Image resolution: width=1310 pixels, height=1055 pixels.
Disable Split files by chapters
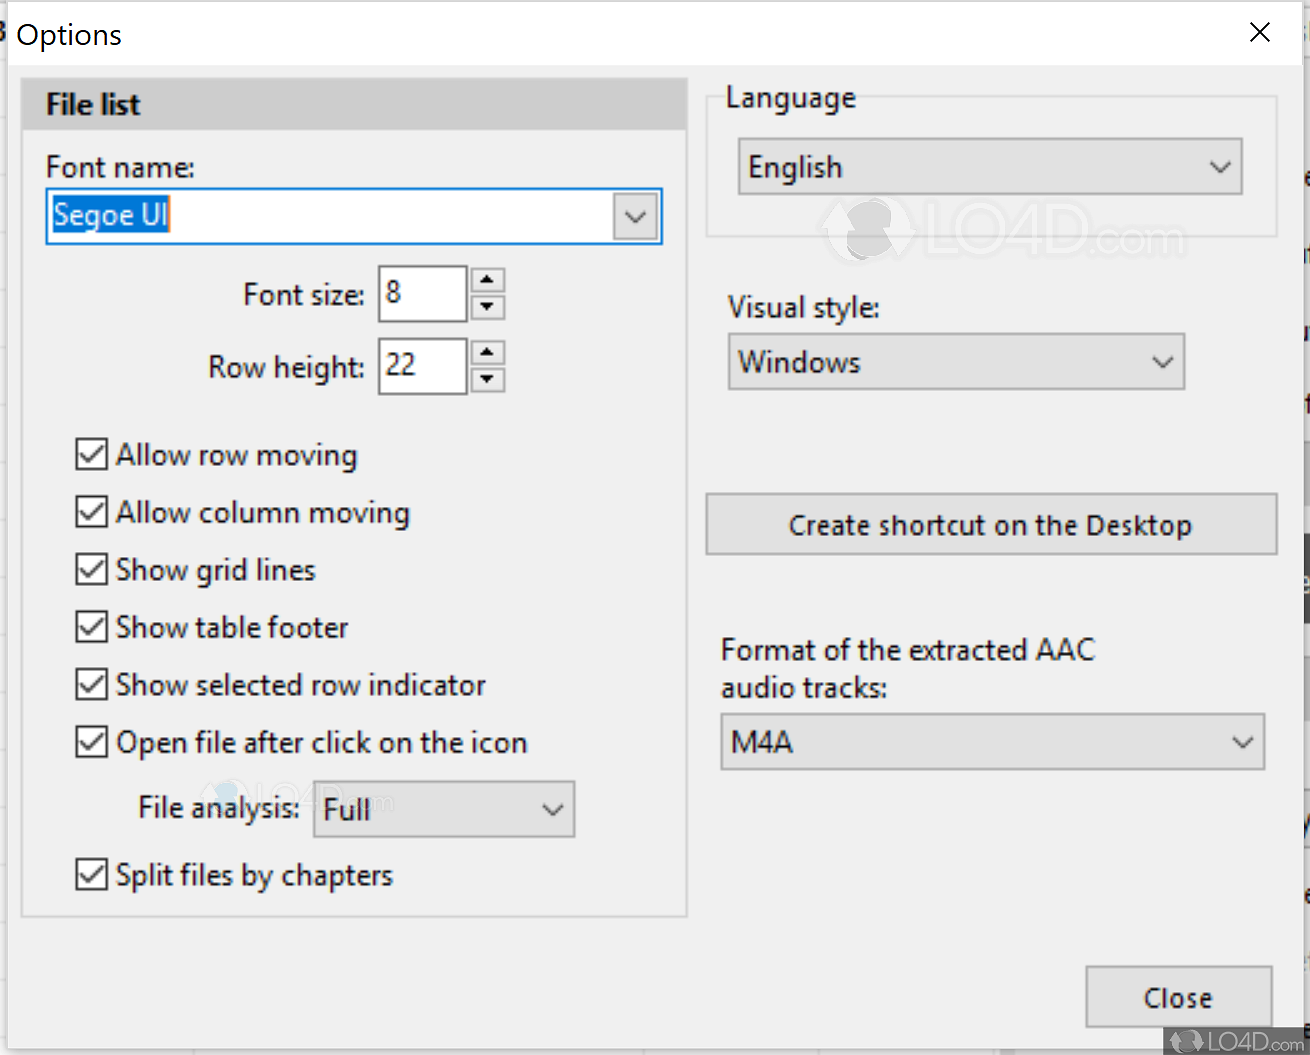click(x=91, y=874)
